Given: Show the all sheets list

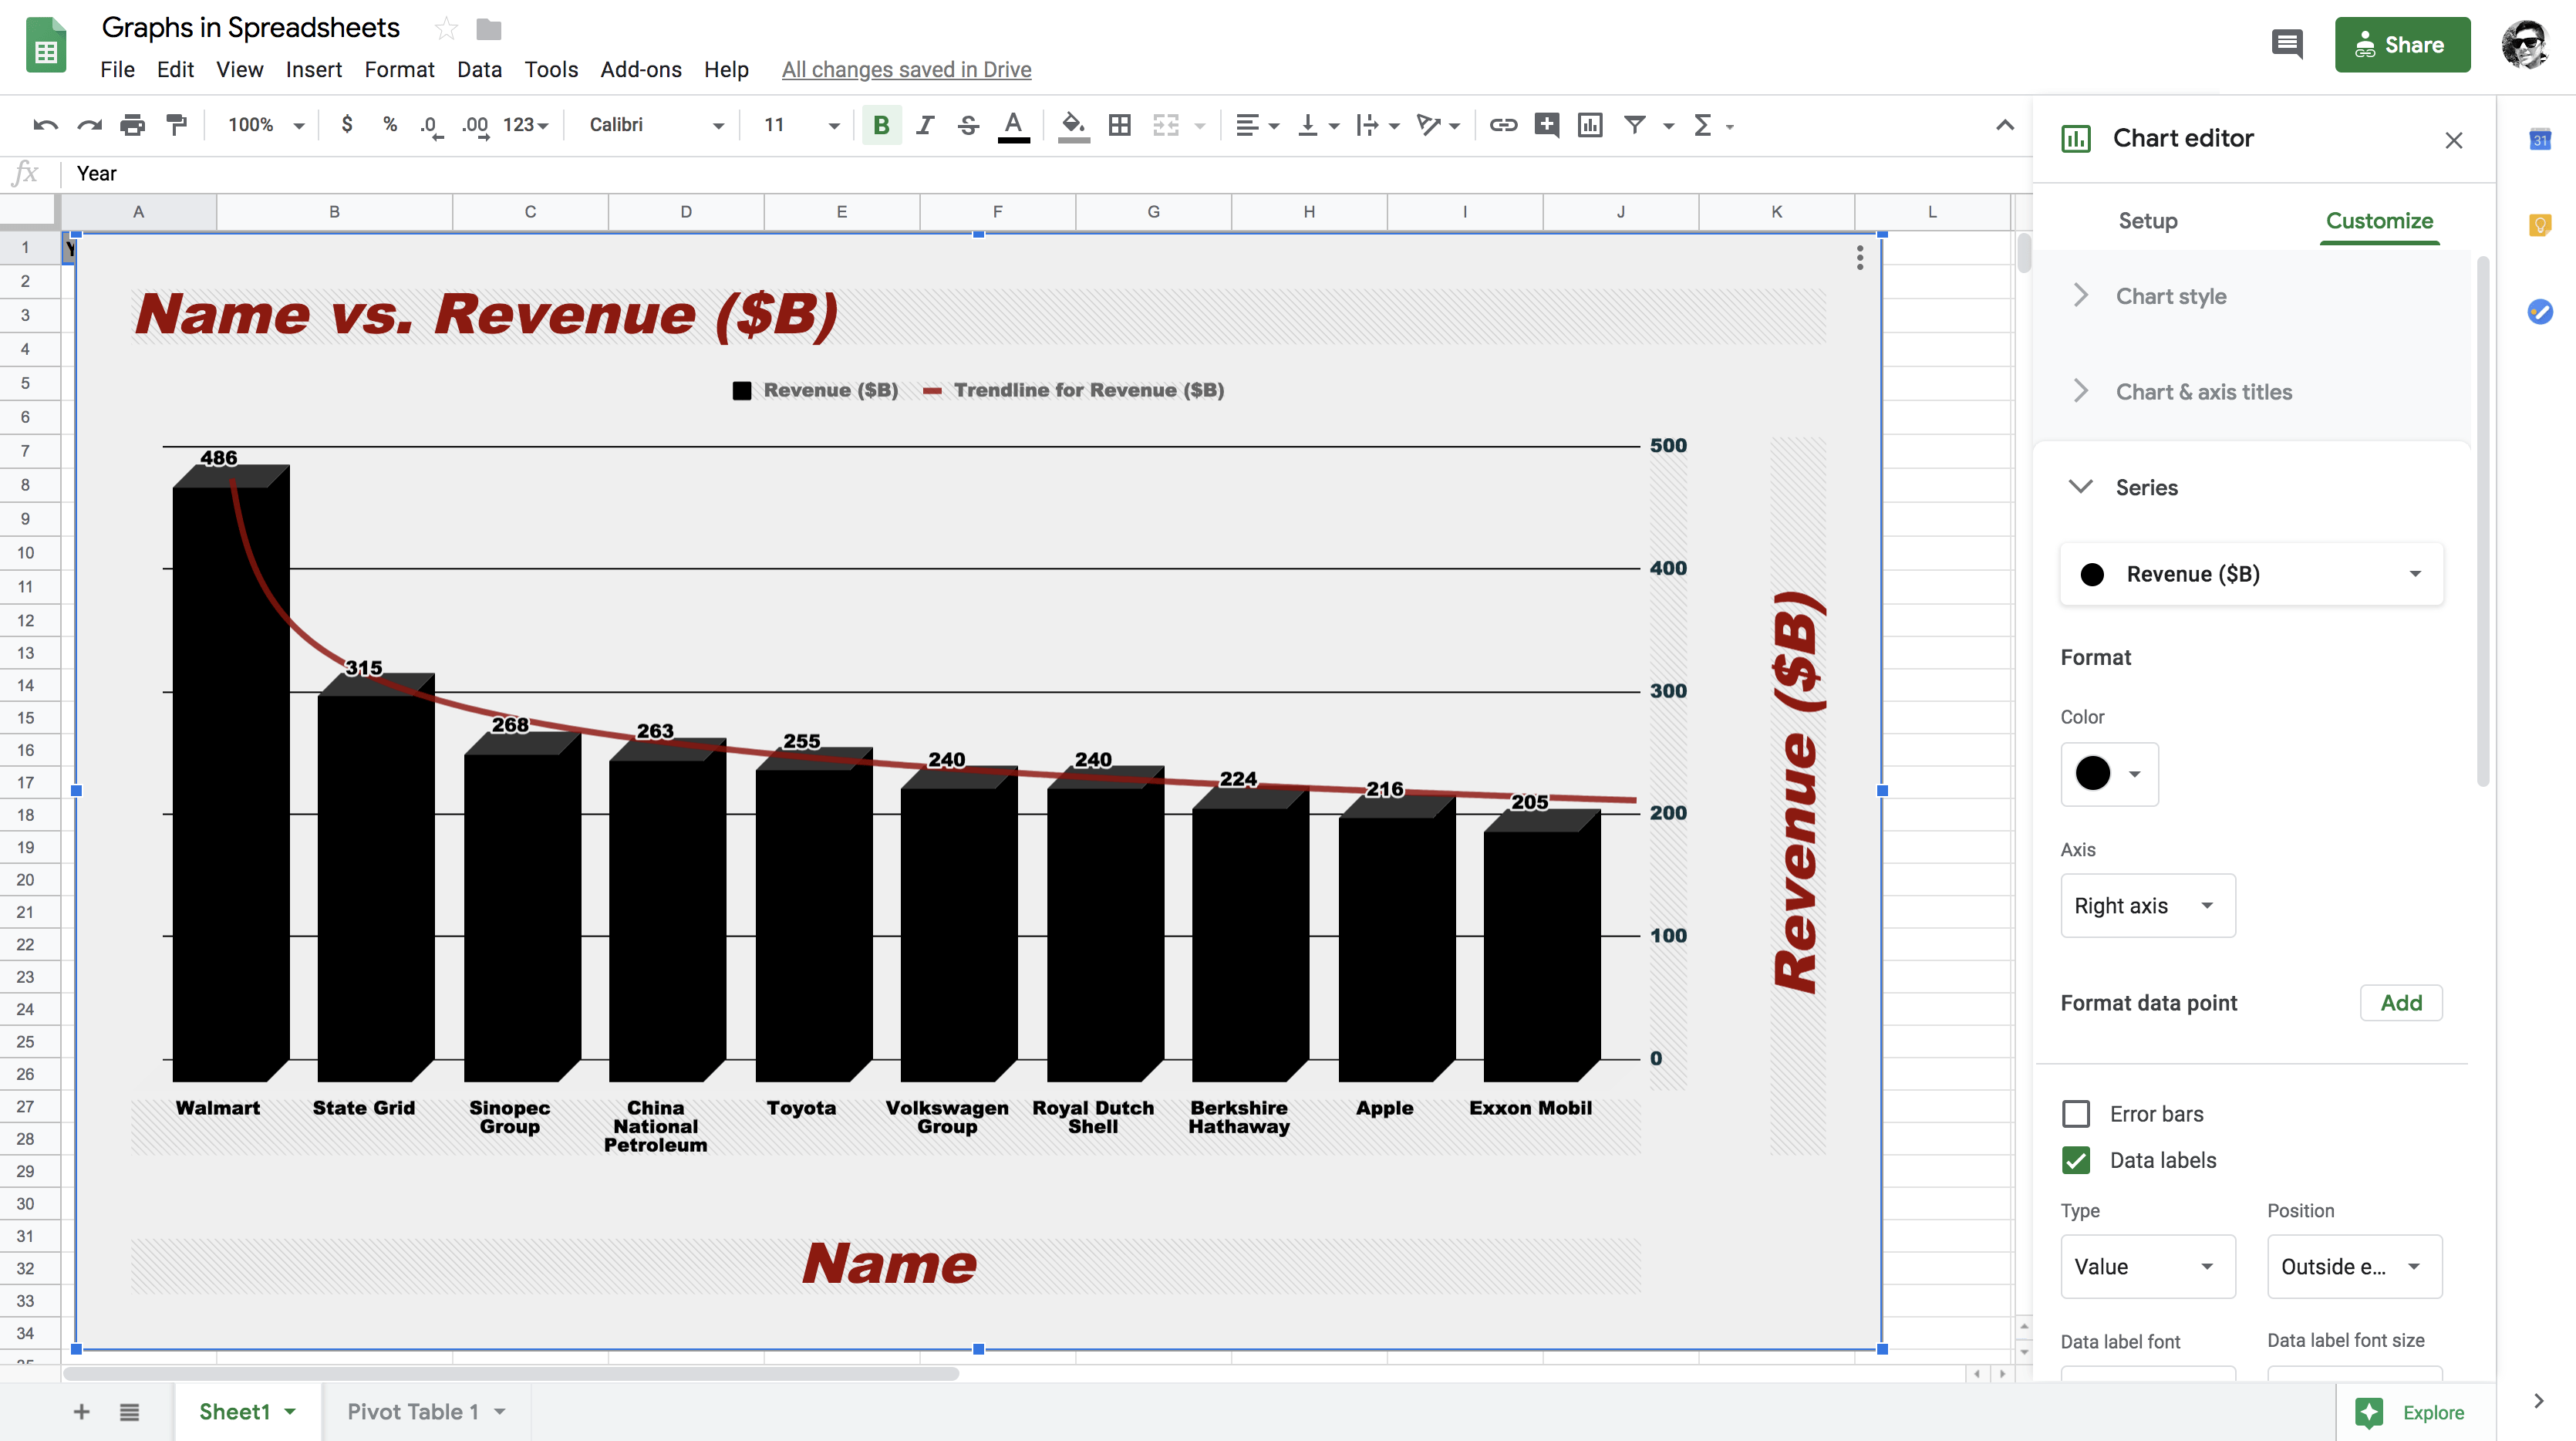Looking at the screenshot, I should point(129,1412).
